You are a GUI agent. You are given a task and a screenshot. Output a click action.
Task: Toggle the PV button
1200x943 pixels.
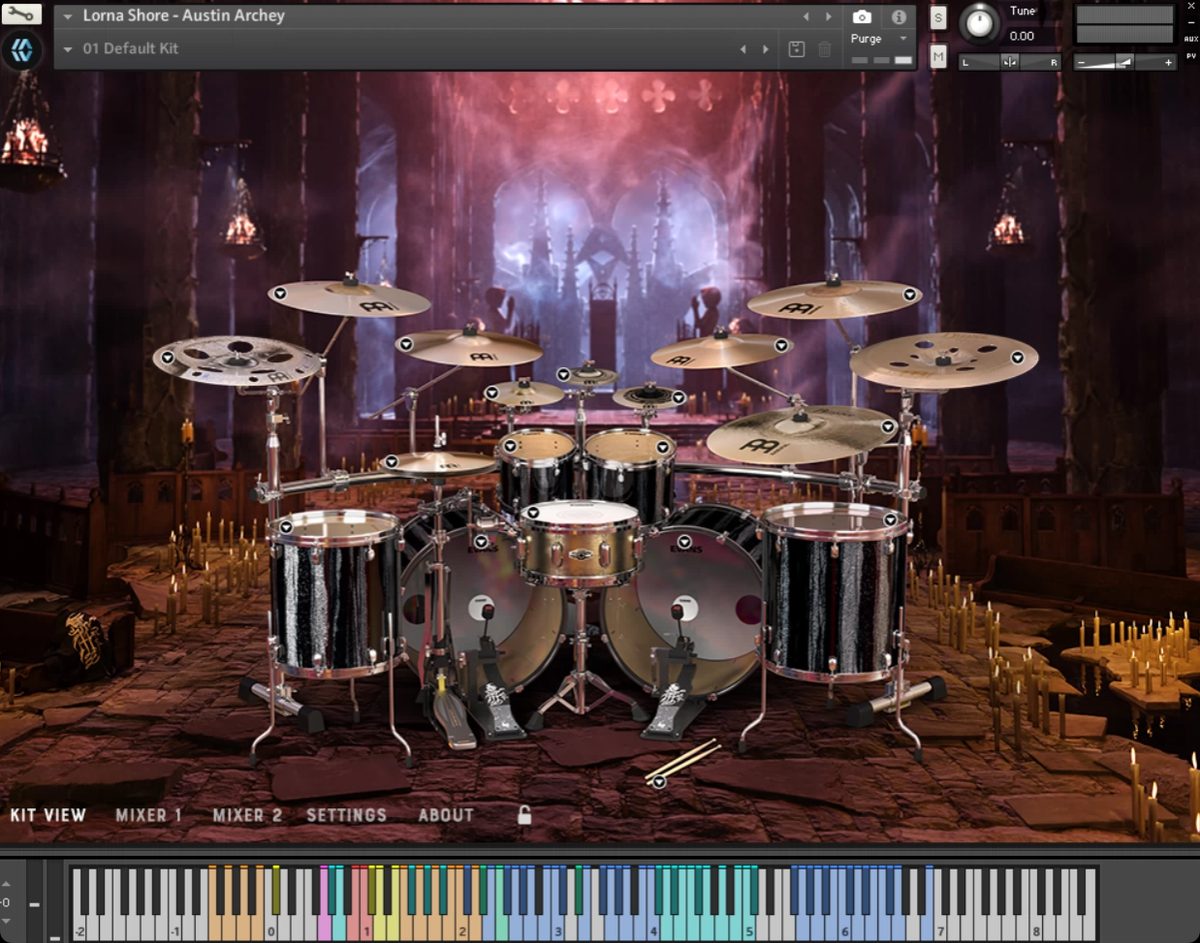coord(1190,57)
